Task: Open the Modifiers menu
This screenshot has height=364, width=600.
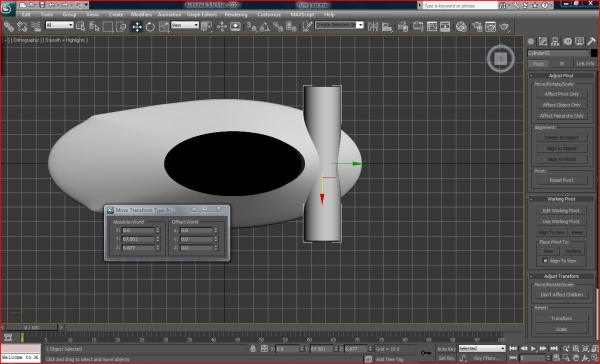Action: (141, 15)
